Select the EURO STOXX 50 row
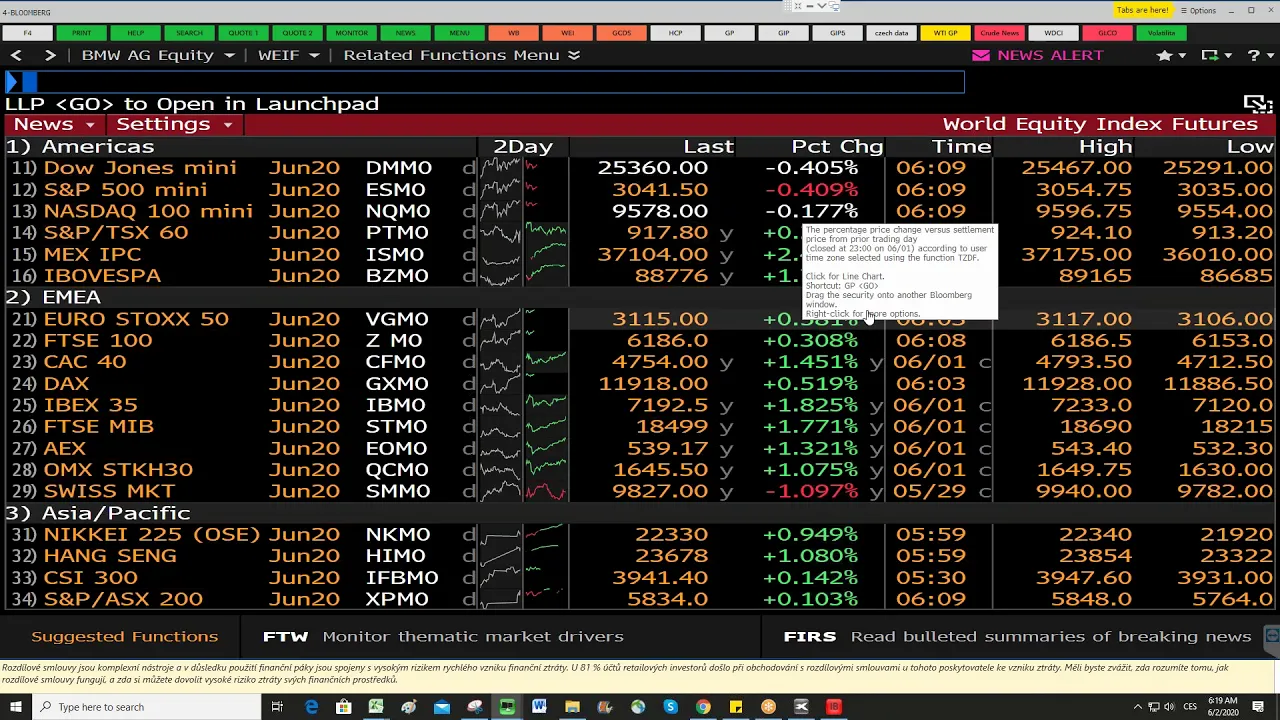The width and height of the screenshot is (1280, 720). coord(640,319)
